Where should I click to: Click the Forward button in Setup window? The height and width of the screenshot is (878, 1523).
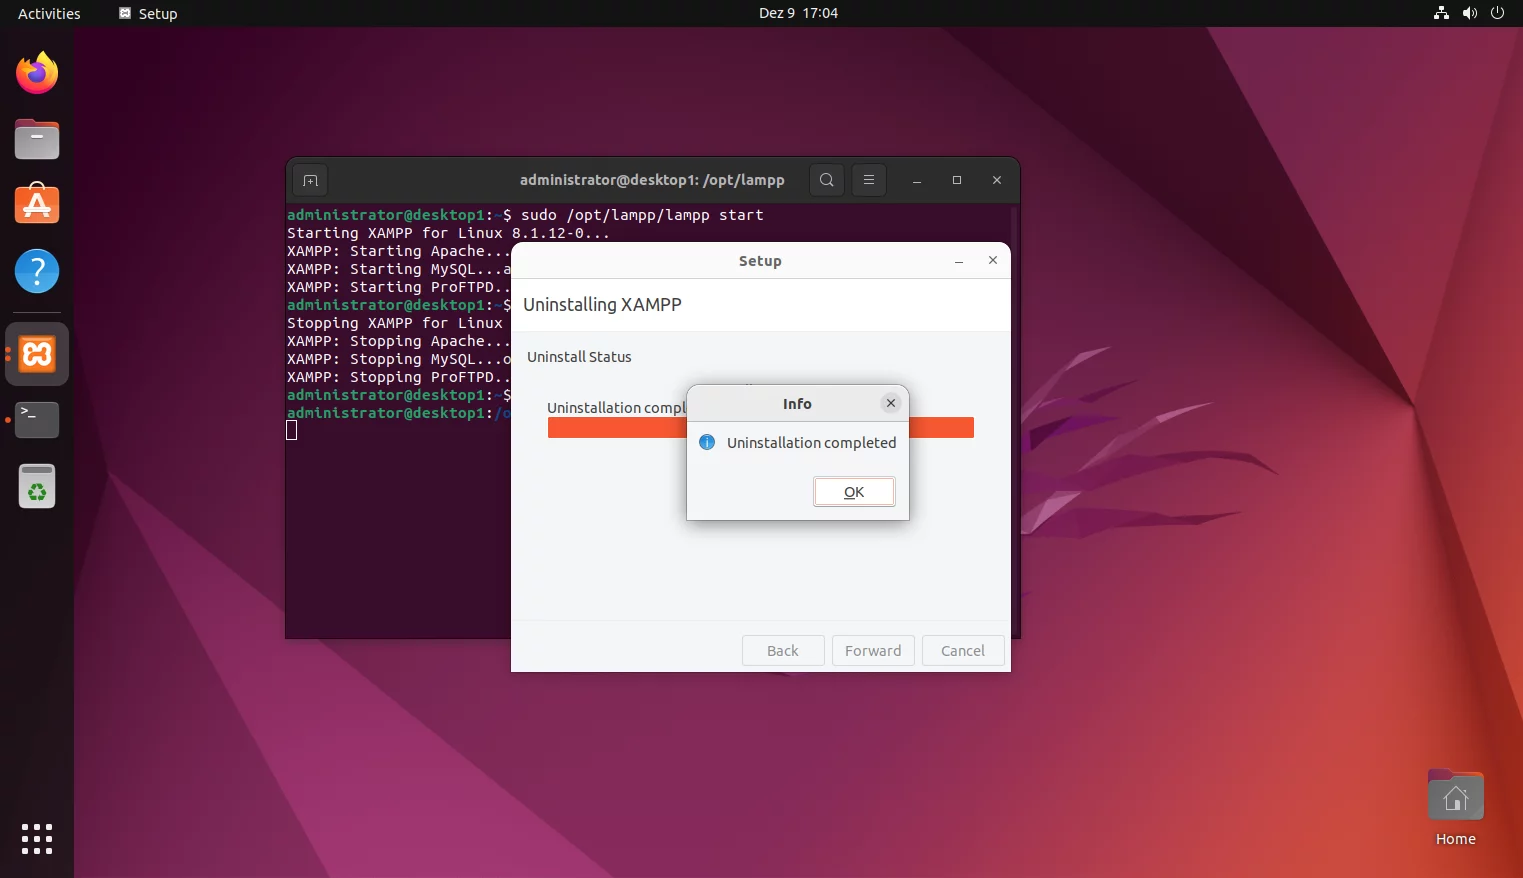pyautogui.click(x=873, y=651)
